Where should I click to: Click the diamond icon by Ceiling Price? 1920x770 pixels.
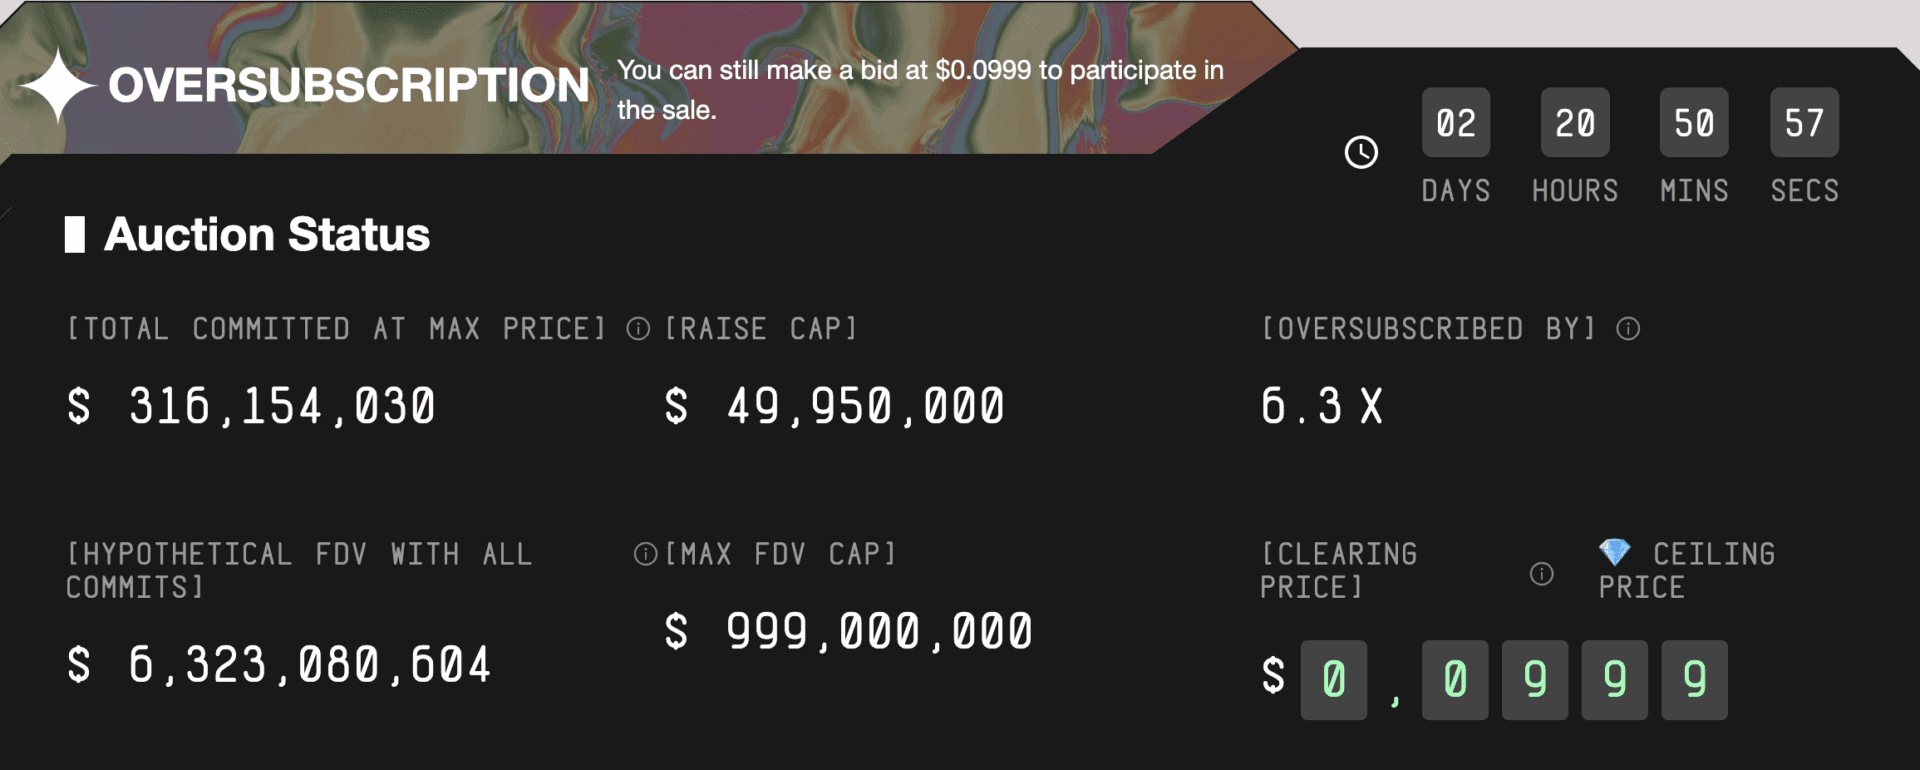1614,552
